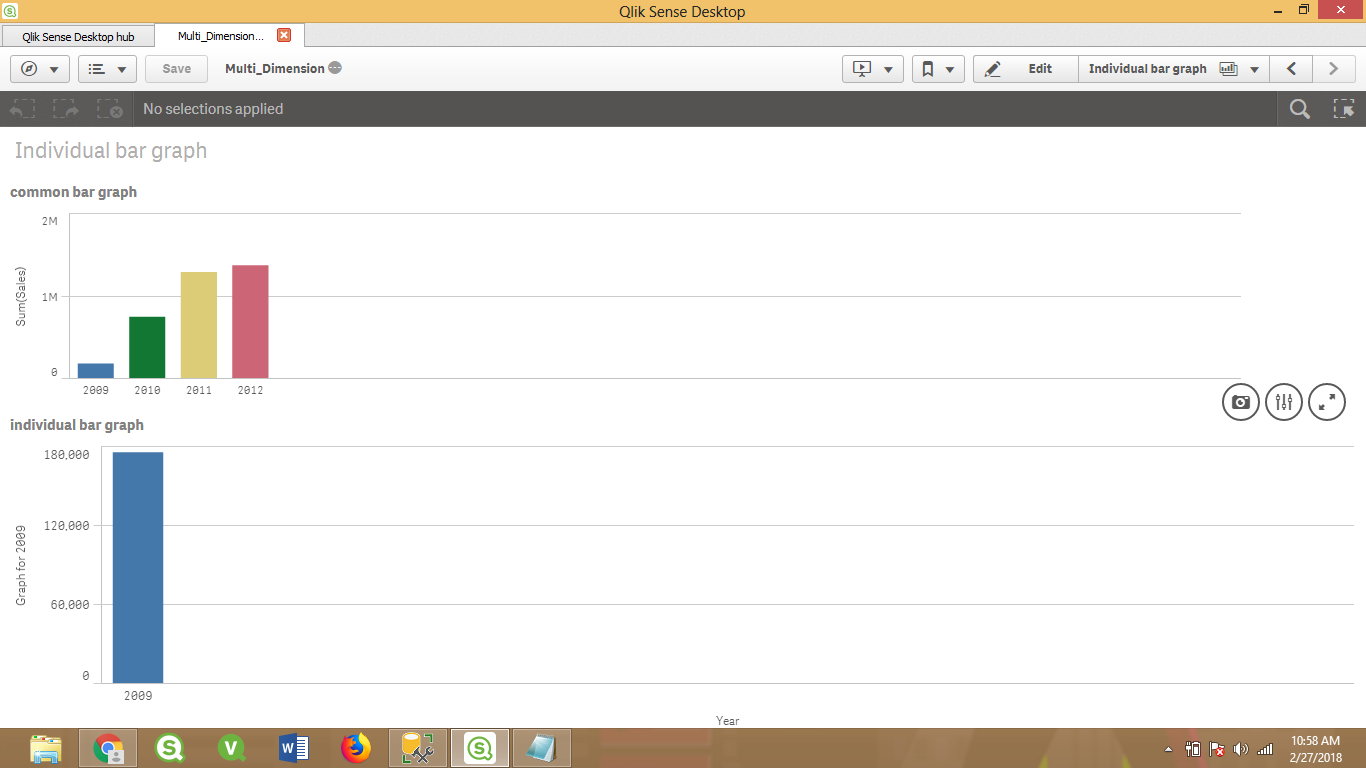Click the Save button
This screenshot has height=768, width=1366.
click(175, 68)
